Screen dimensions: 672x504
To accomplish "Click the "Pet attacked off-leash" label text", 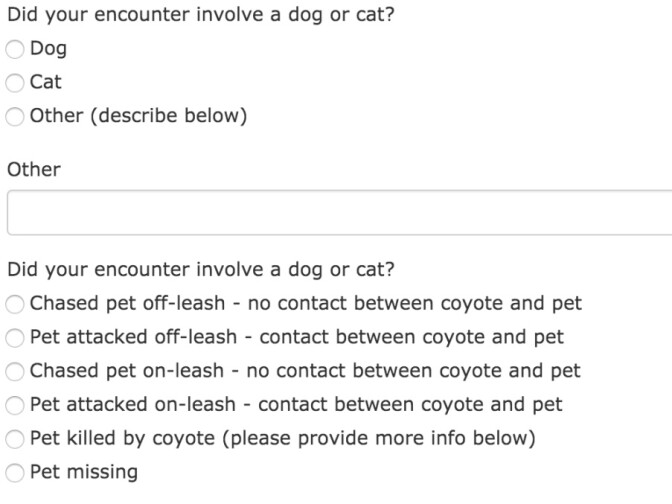I will (297, 337).
